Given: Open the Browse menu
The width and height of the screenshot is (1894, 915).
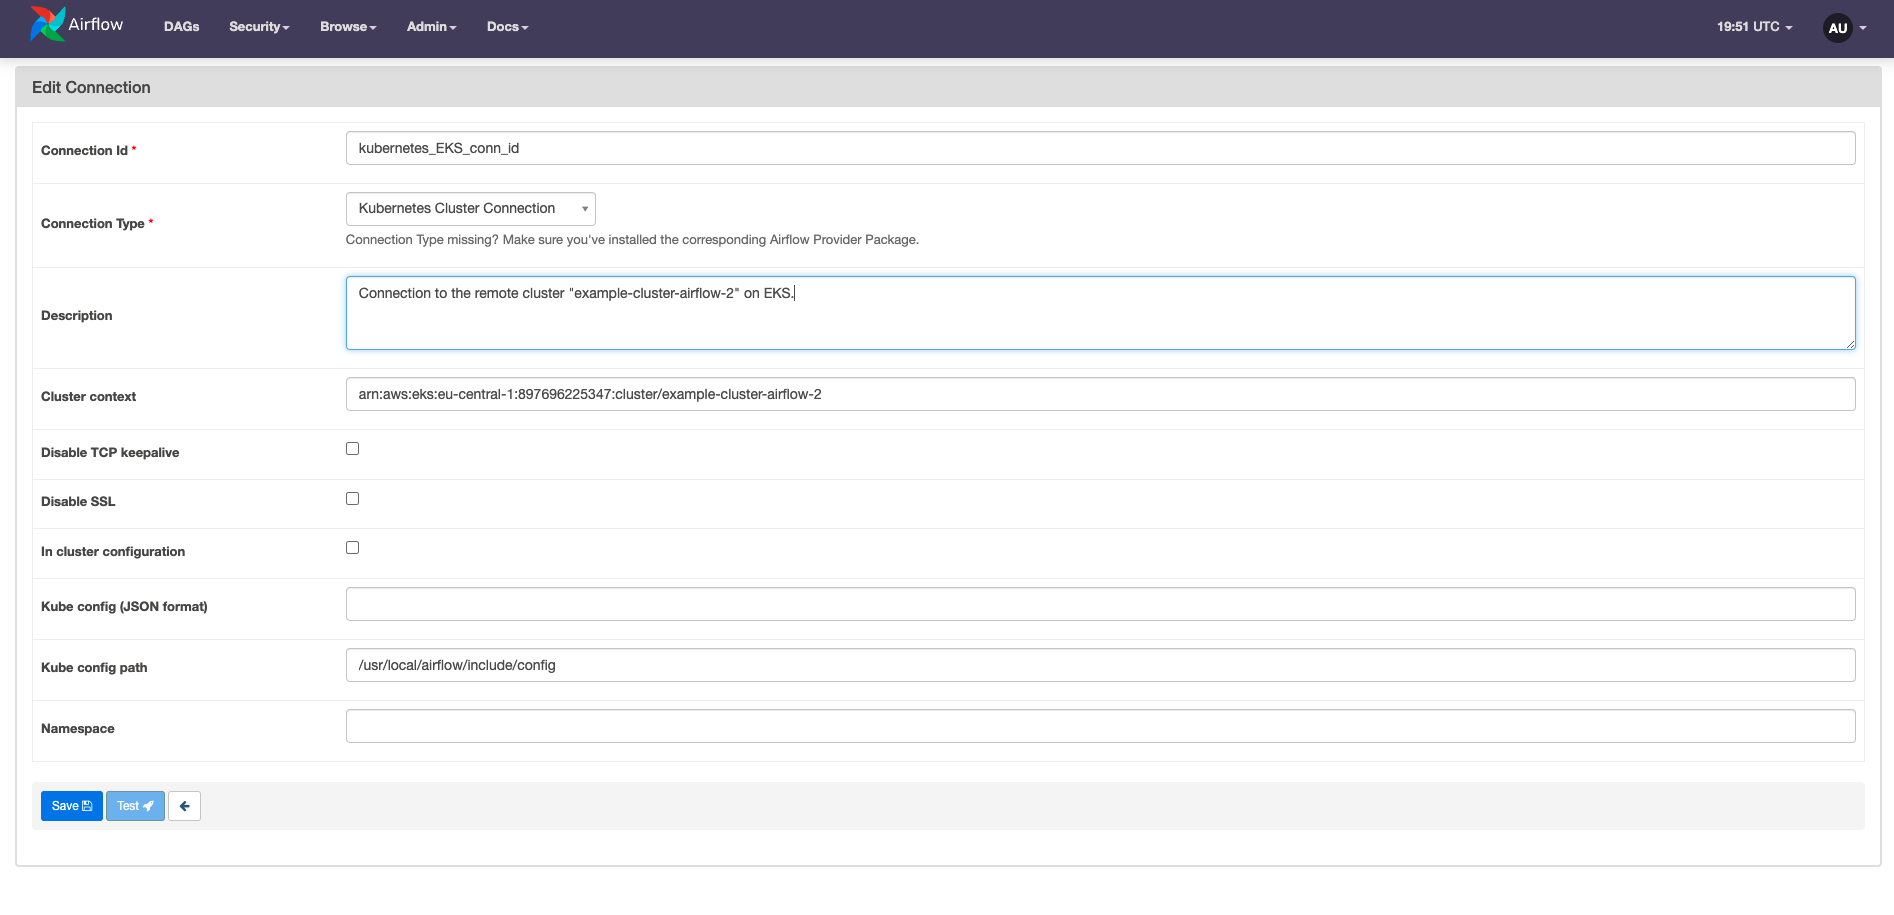Looking at the screenshot, I should pyautogui.click(x=347, y=27).
